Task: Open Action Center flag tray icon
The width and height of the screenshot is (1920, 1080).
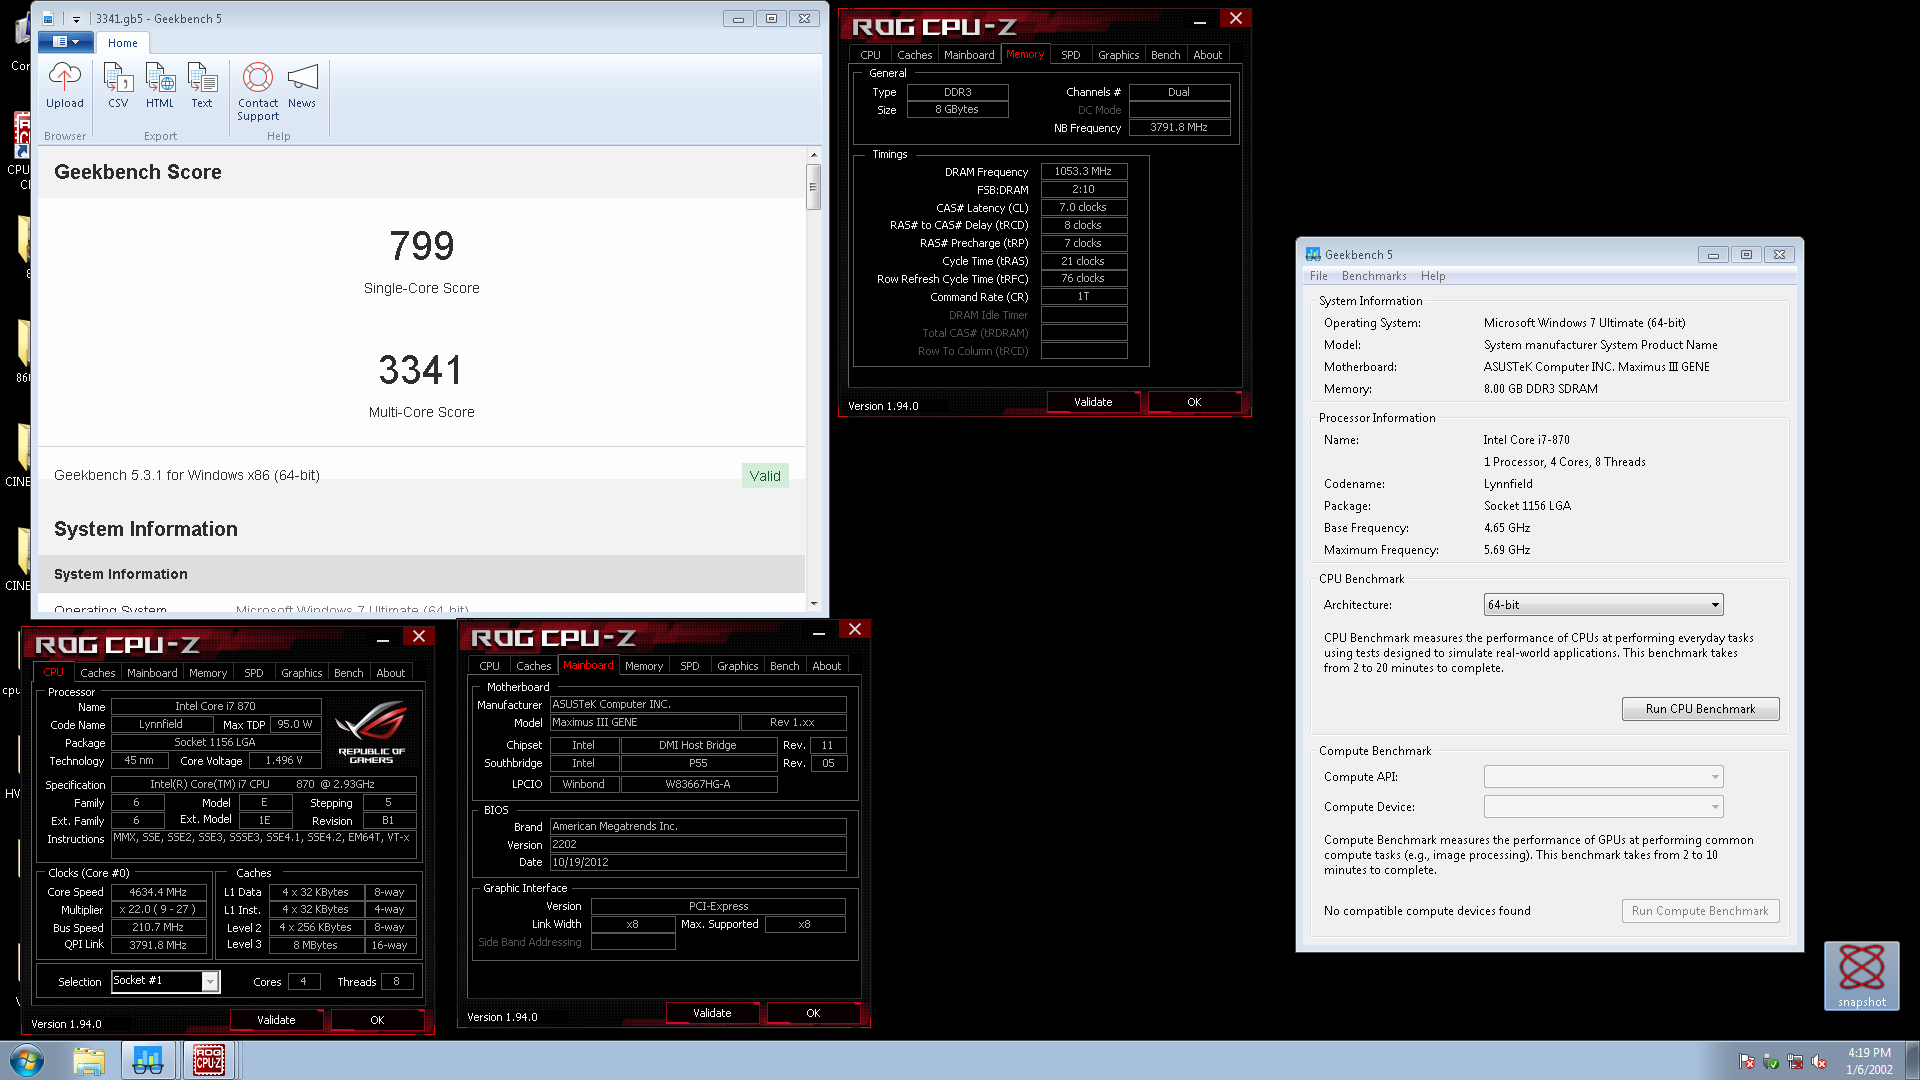Action: pyautogui.click(x=1747, y=1062)
